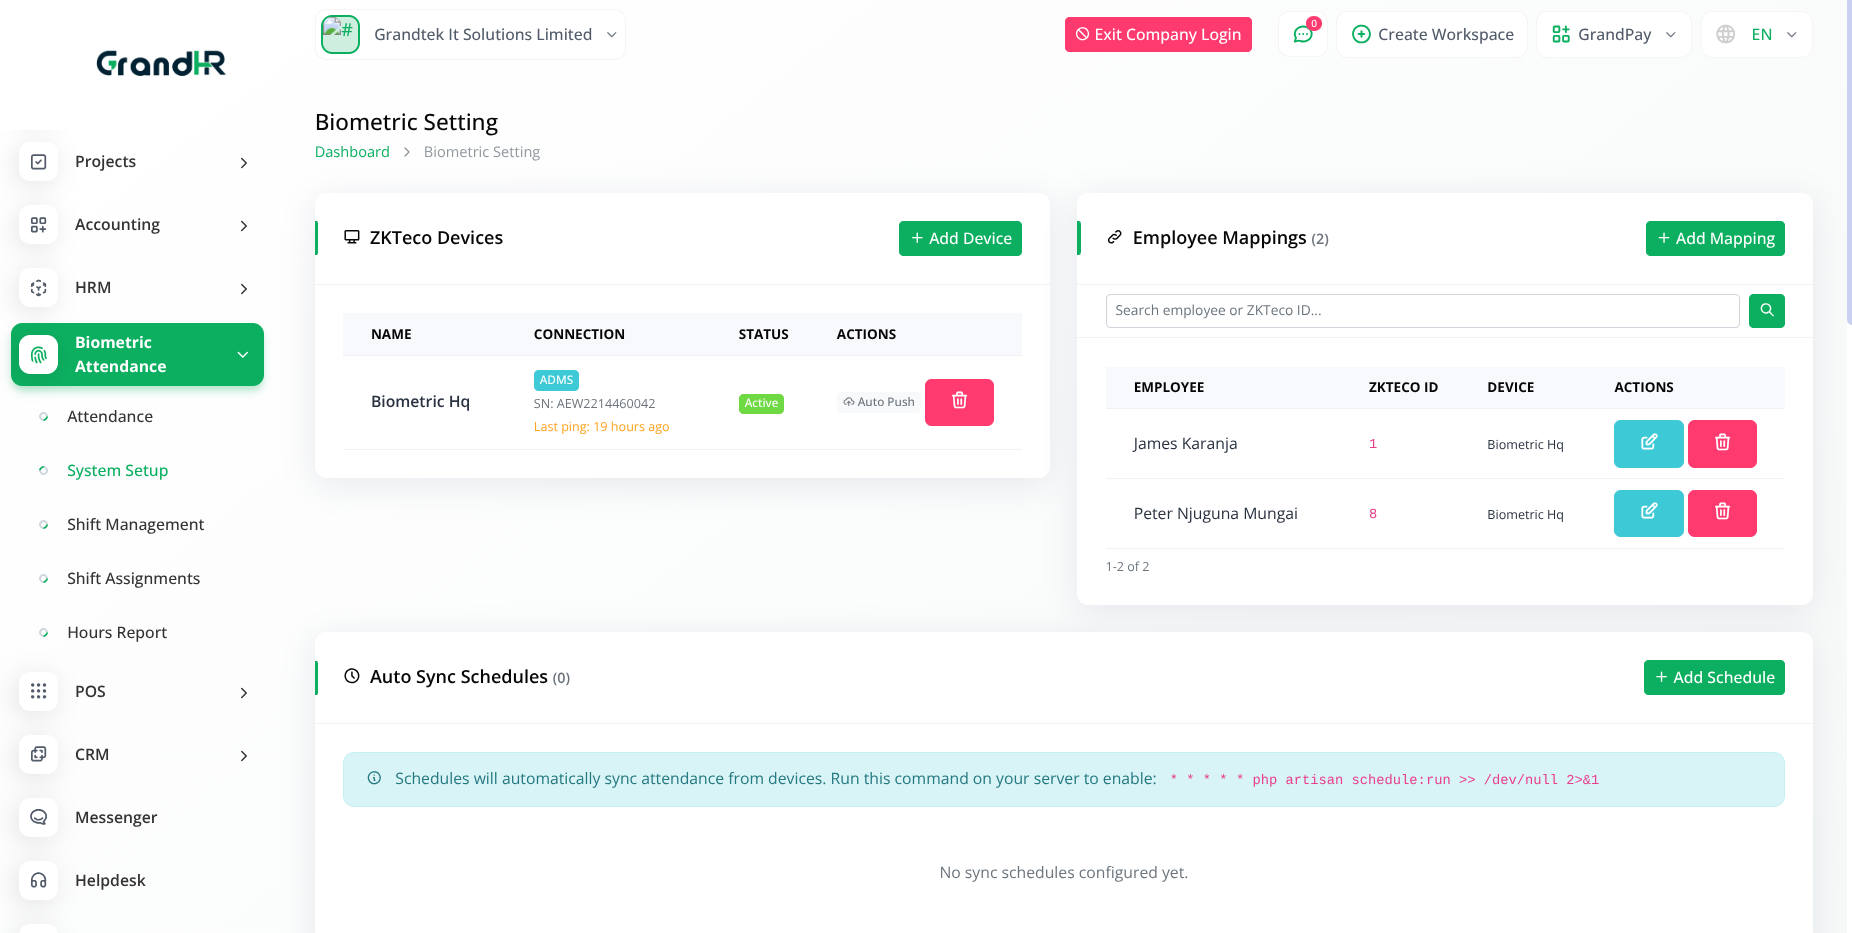Click the Dashboard breadcrumb link
Viewport: 1852px width, 933px height.
[x=352, y=152]
